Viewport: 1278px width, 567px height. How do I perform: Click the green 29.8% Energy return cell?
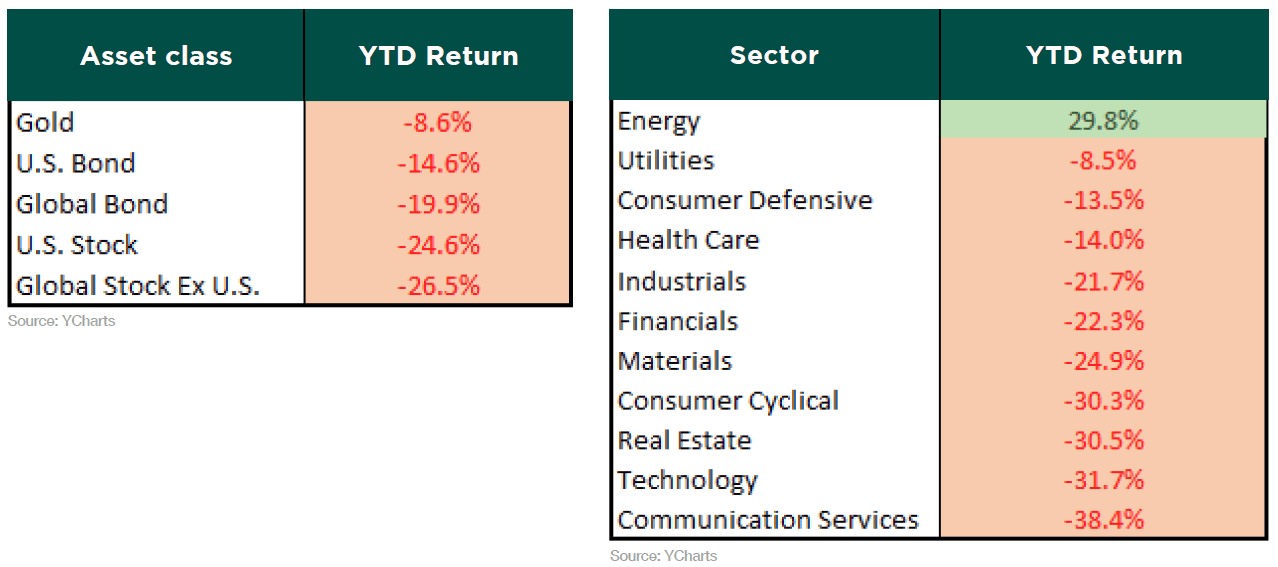tap(1104, 121)
